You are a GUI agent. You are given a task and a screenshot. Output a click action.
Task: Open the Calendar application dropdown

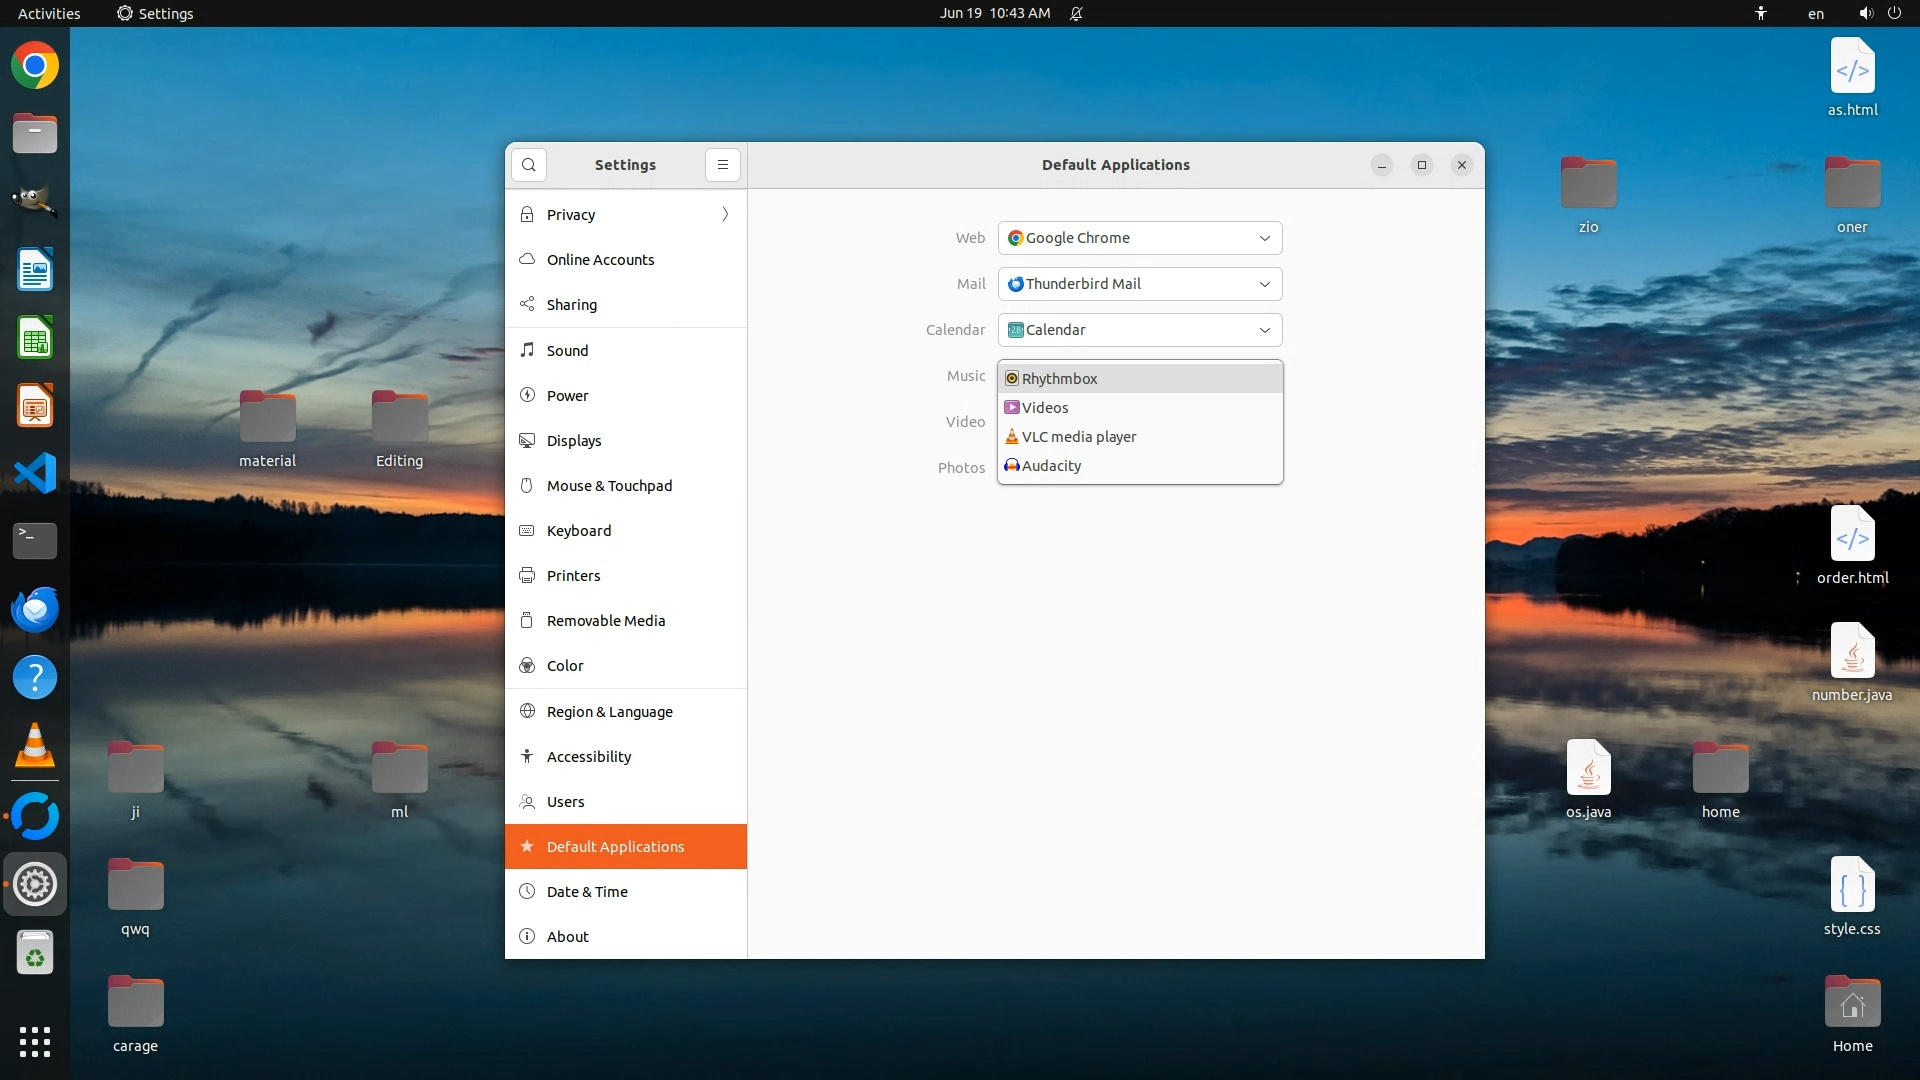coord(1139,330)
